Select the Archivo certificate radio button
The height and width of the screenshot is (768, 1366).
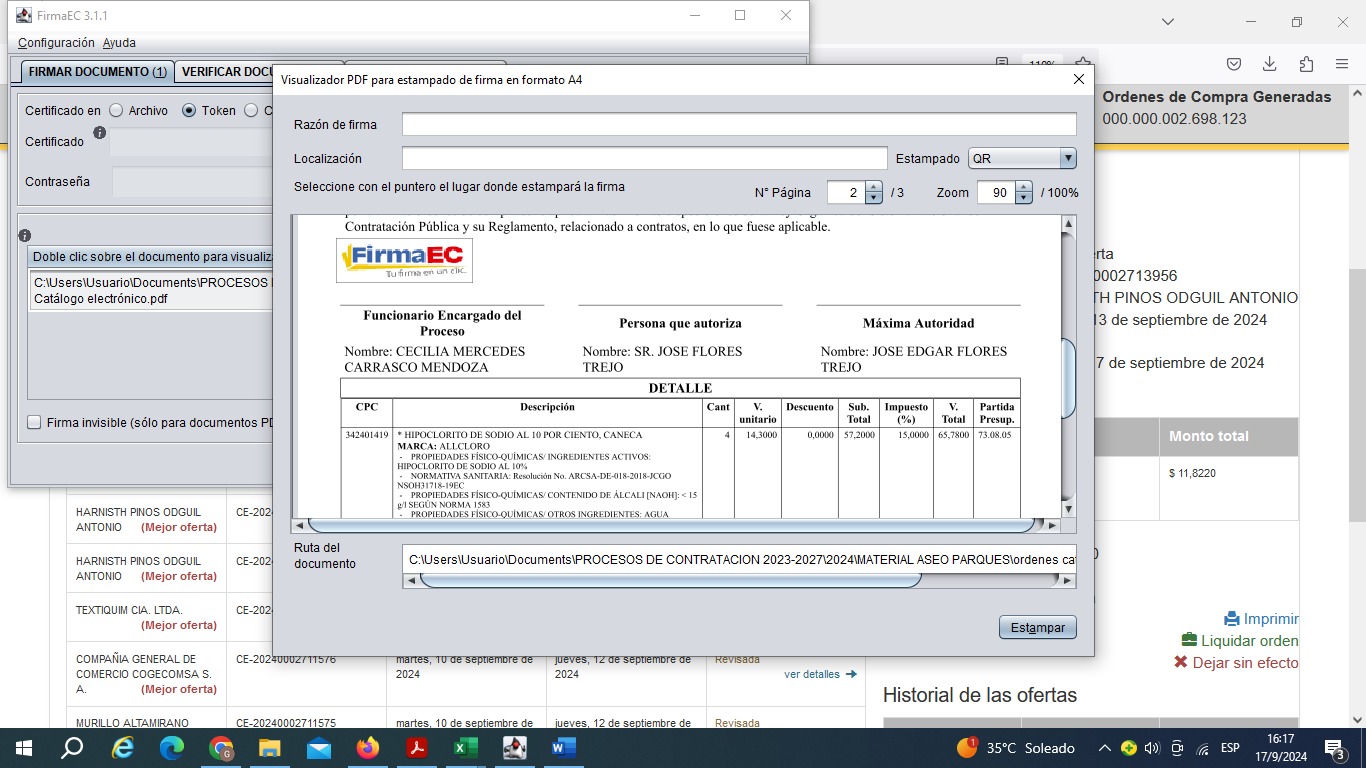(116, 111)
